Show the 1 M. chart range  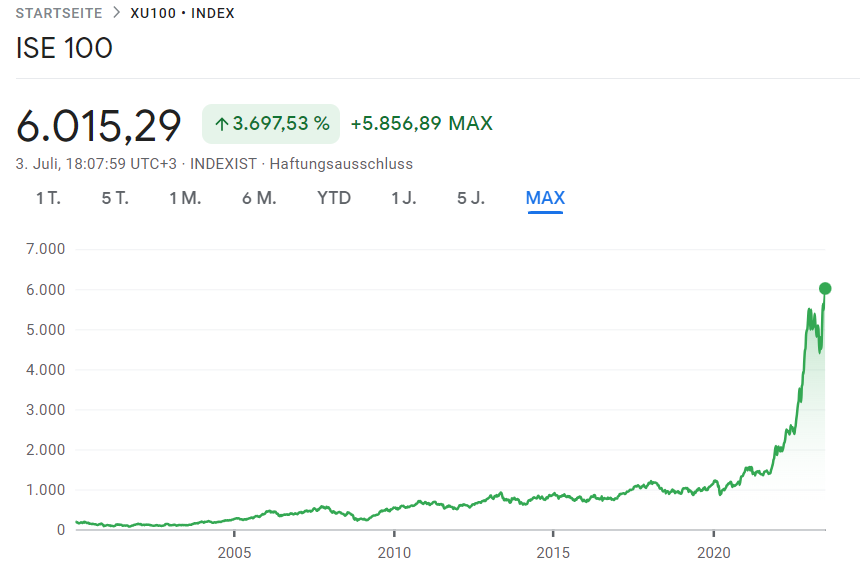click(185, 198)
